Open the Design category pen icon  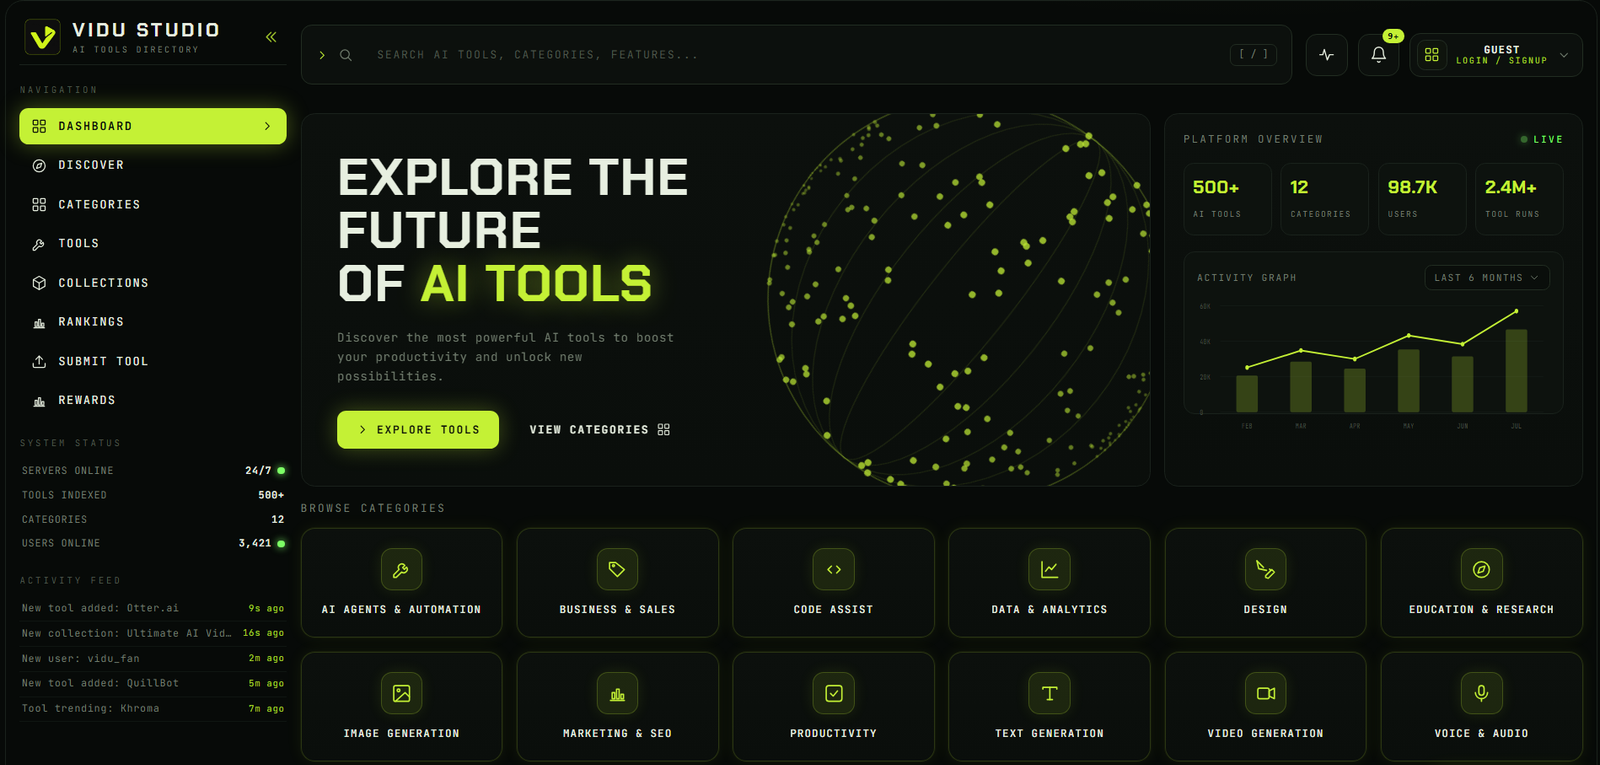[x=1265, y=569]
